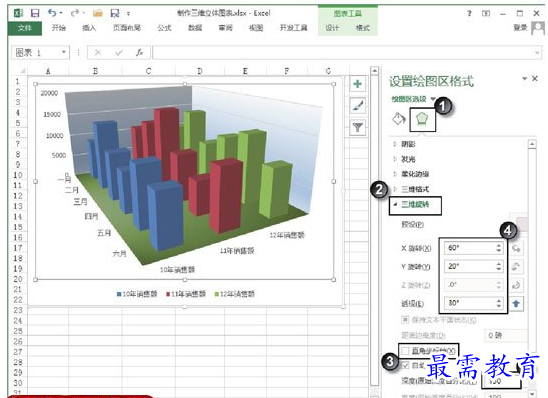548x398 pixels.
Task: Close the 设置绘图区格式 pane
Action: coord(535,79)
